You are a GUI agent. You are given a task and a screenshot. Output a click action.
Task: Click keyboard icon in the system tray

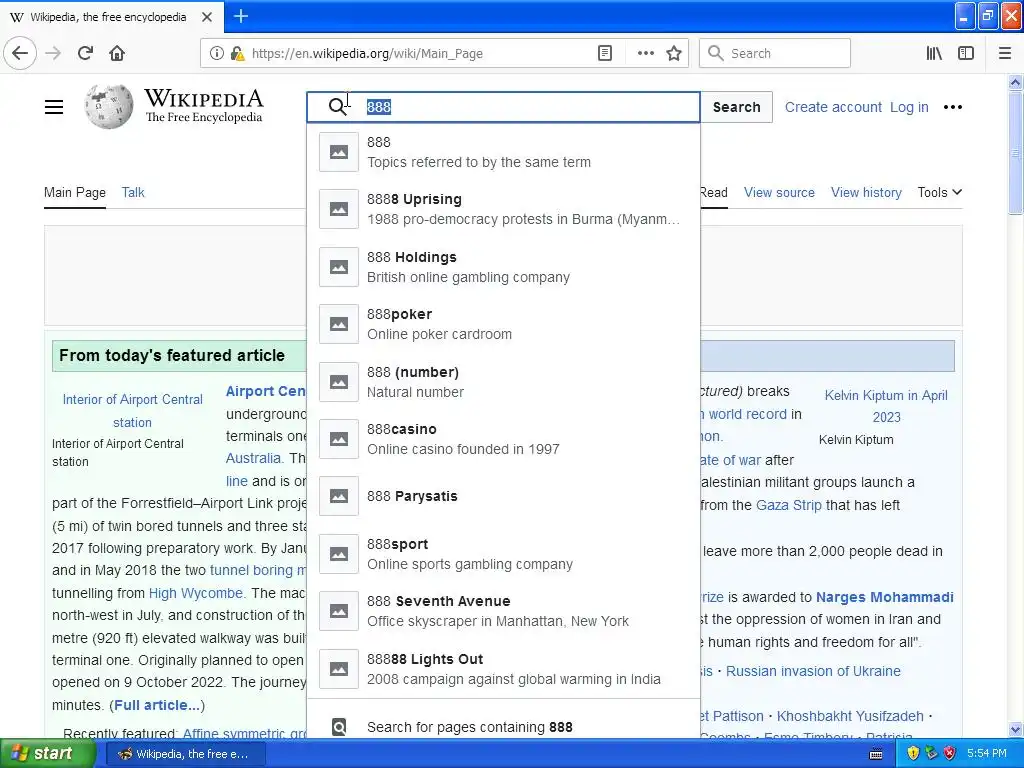[x=876, y=754]
